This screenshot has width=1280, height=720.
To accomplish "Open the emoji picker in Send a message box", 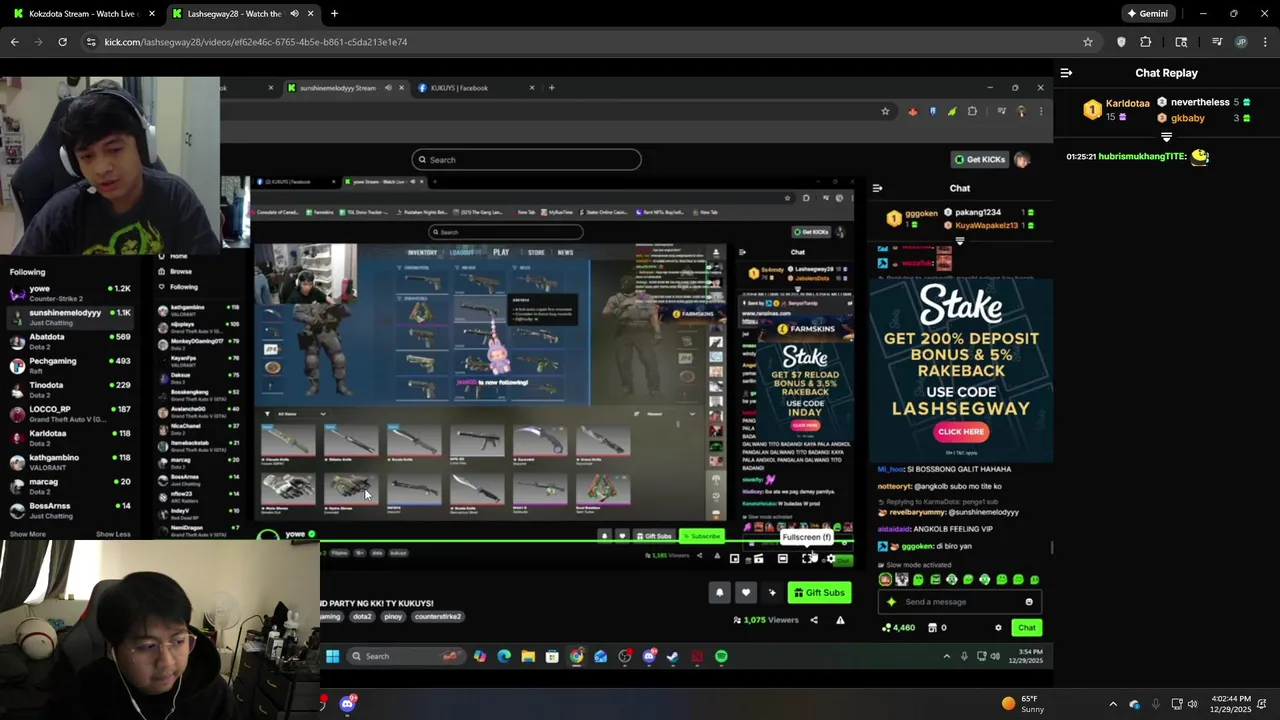I will point(1029,602).
